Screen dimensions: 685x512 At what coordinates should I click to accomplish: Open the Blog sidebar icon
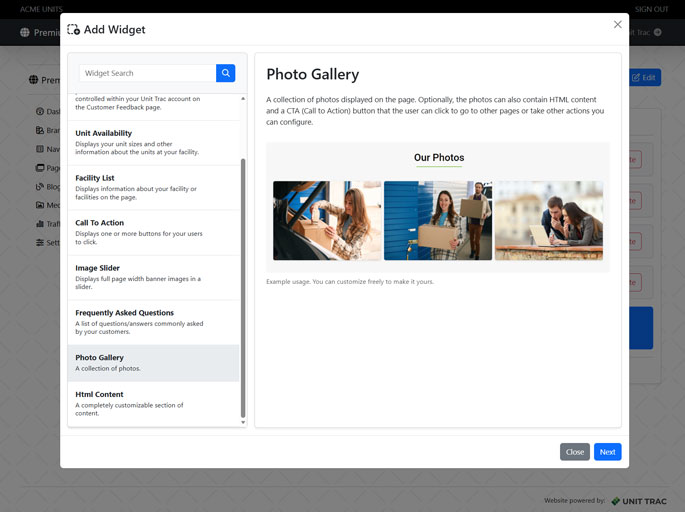tap(40, 187)
